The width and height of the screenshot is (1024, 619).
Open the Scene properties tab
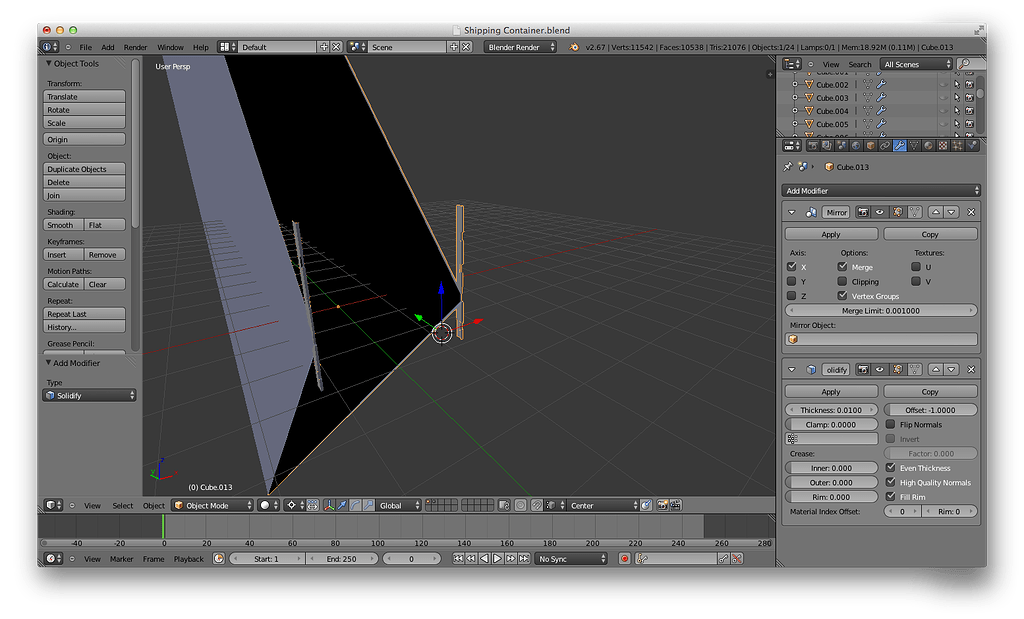(x=842, y=146)
